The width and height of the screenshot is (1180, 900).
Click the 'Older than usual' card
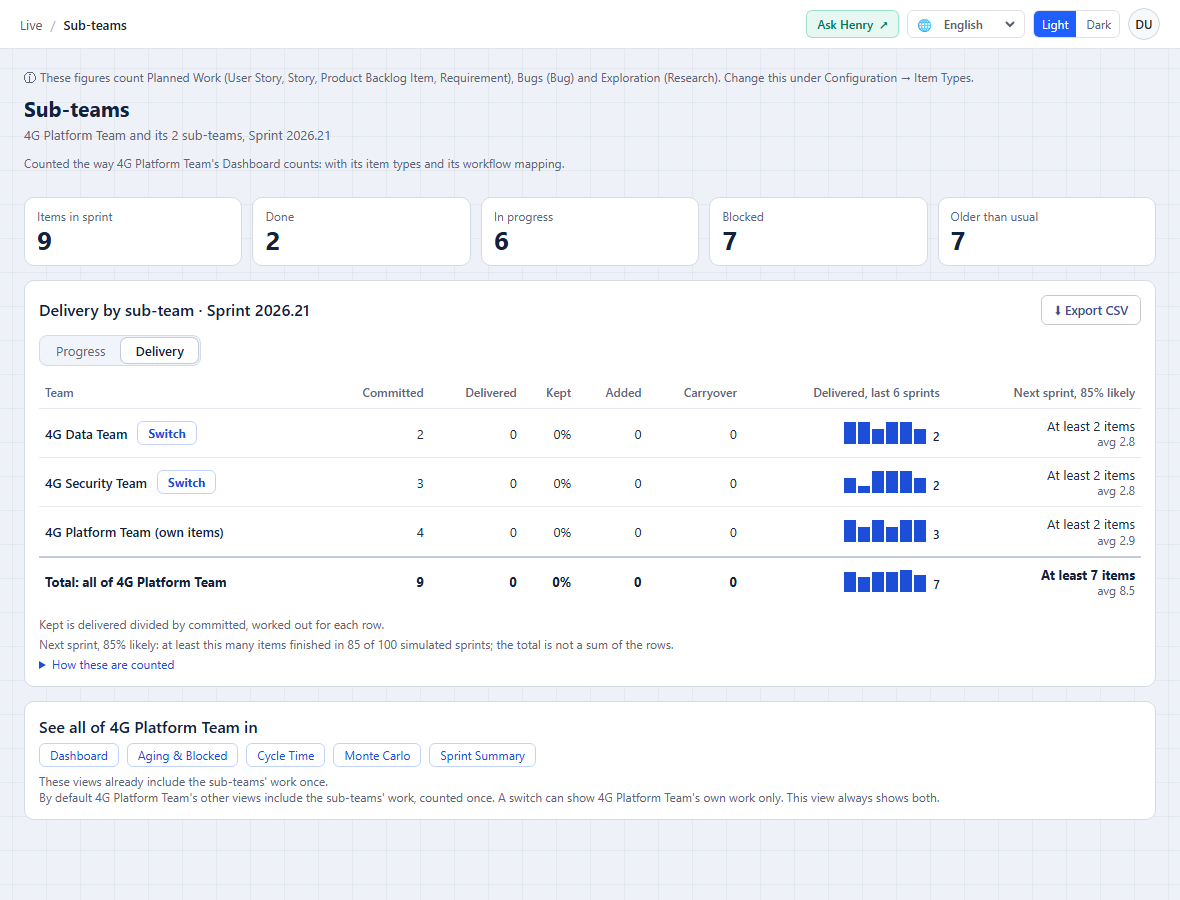tap(1047, 232)
